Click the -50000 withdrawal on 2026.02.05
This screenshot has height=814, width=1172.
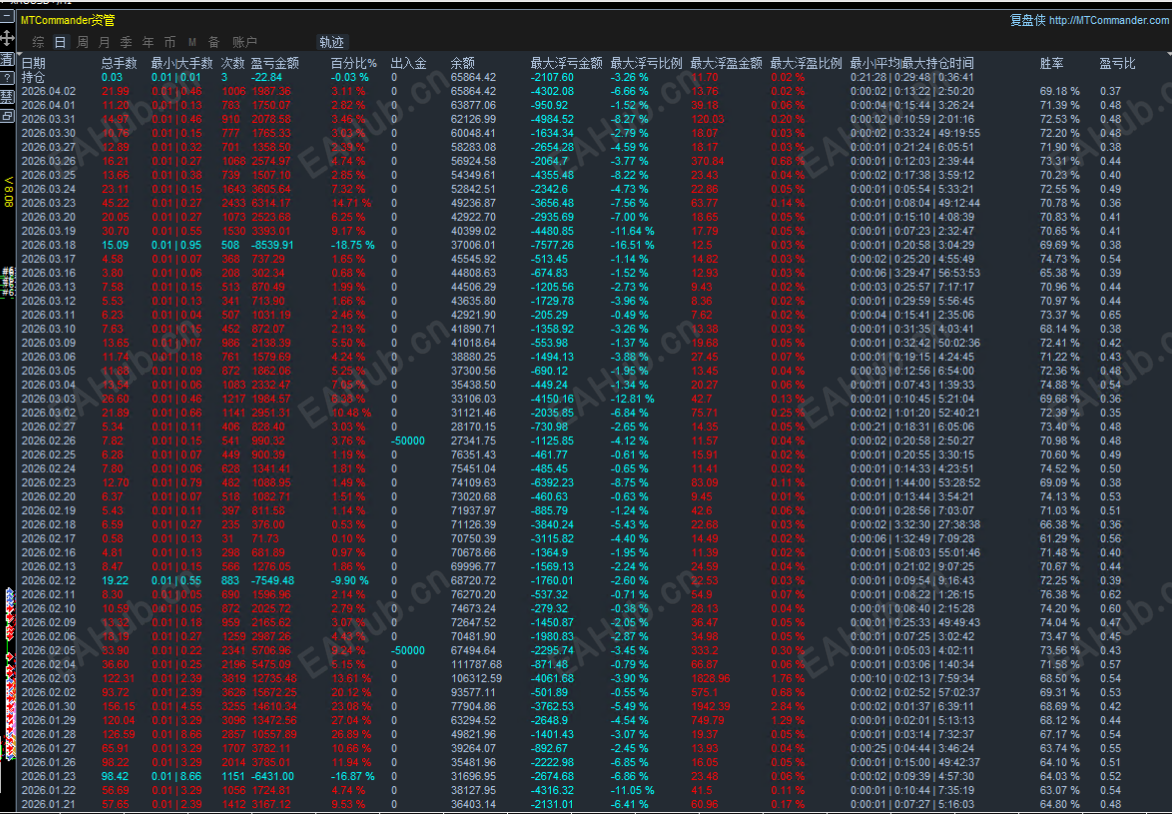tap(407, 650)
